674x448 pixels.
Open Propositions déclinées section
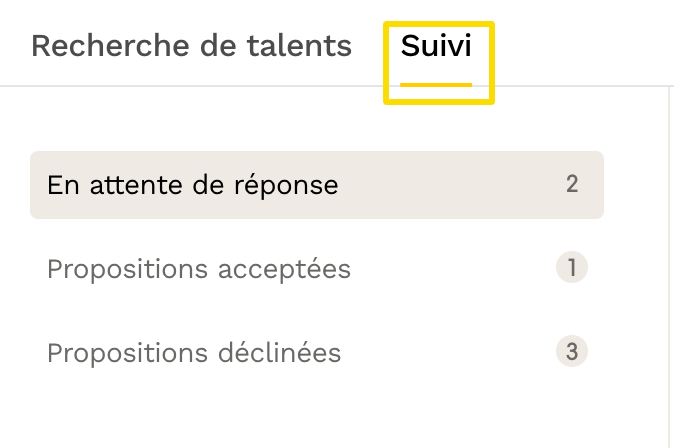(x=194, y=353)
